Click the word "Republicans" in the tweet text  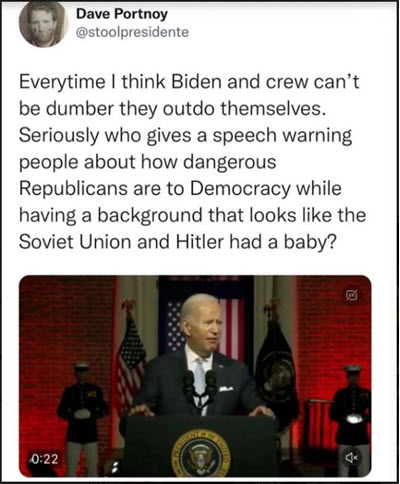point(73,189)
